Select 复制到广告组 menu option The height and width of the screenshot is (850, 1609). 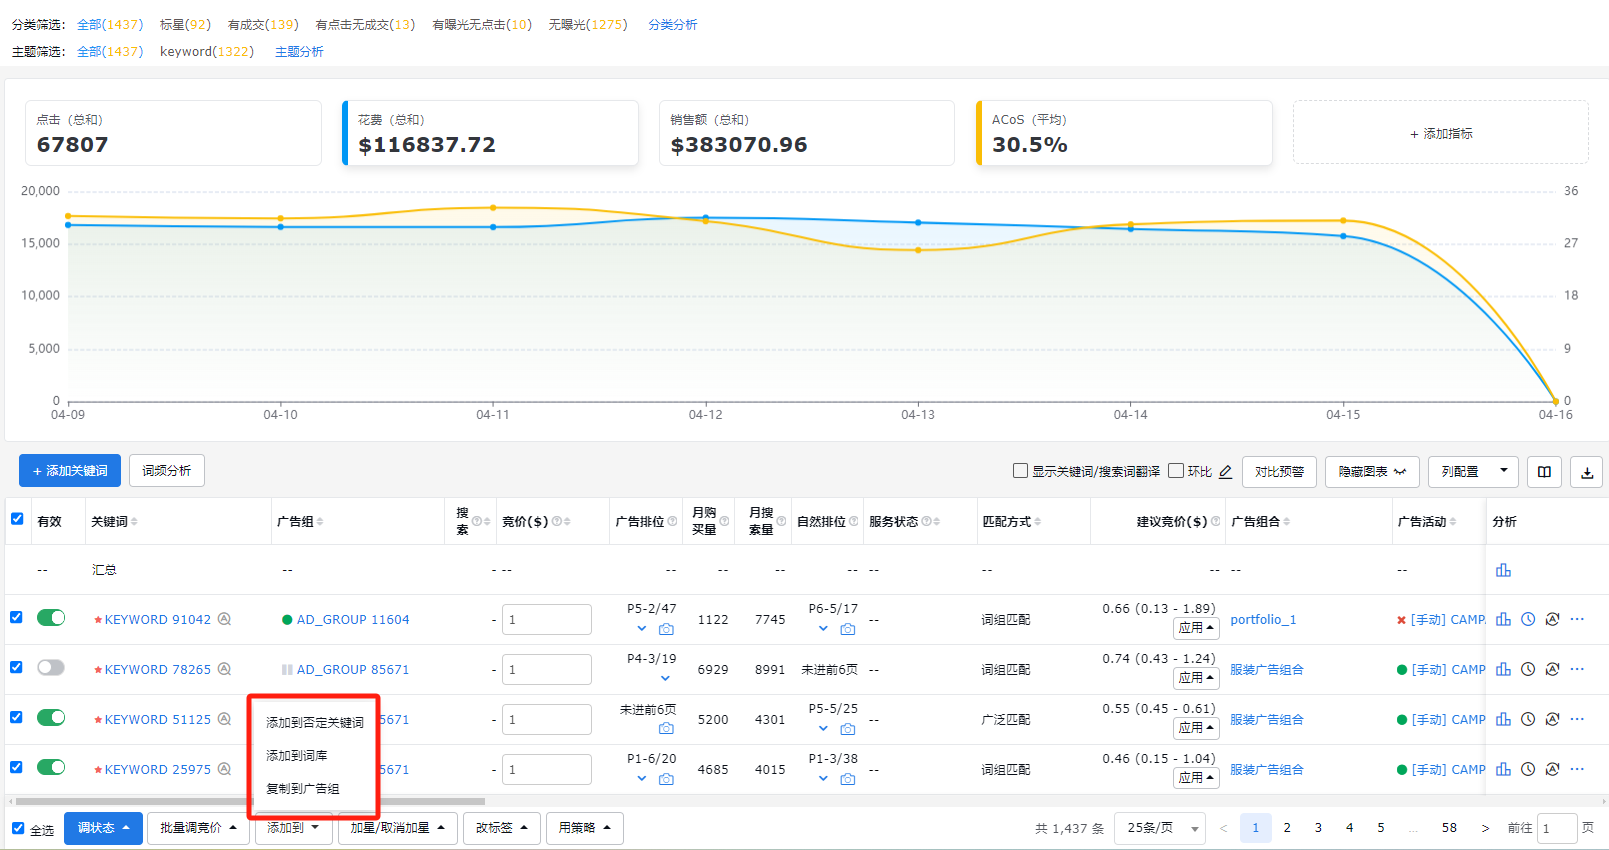coord(302,789)
